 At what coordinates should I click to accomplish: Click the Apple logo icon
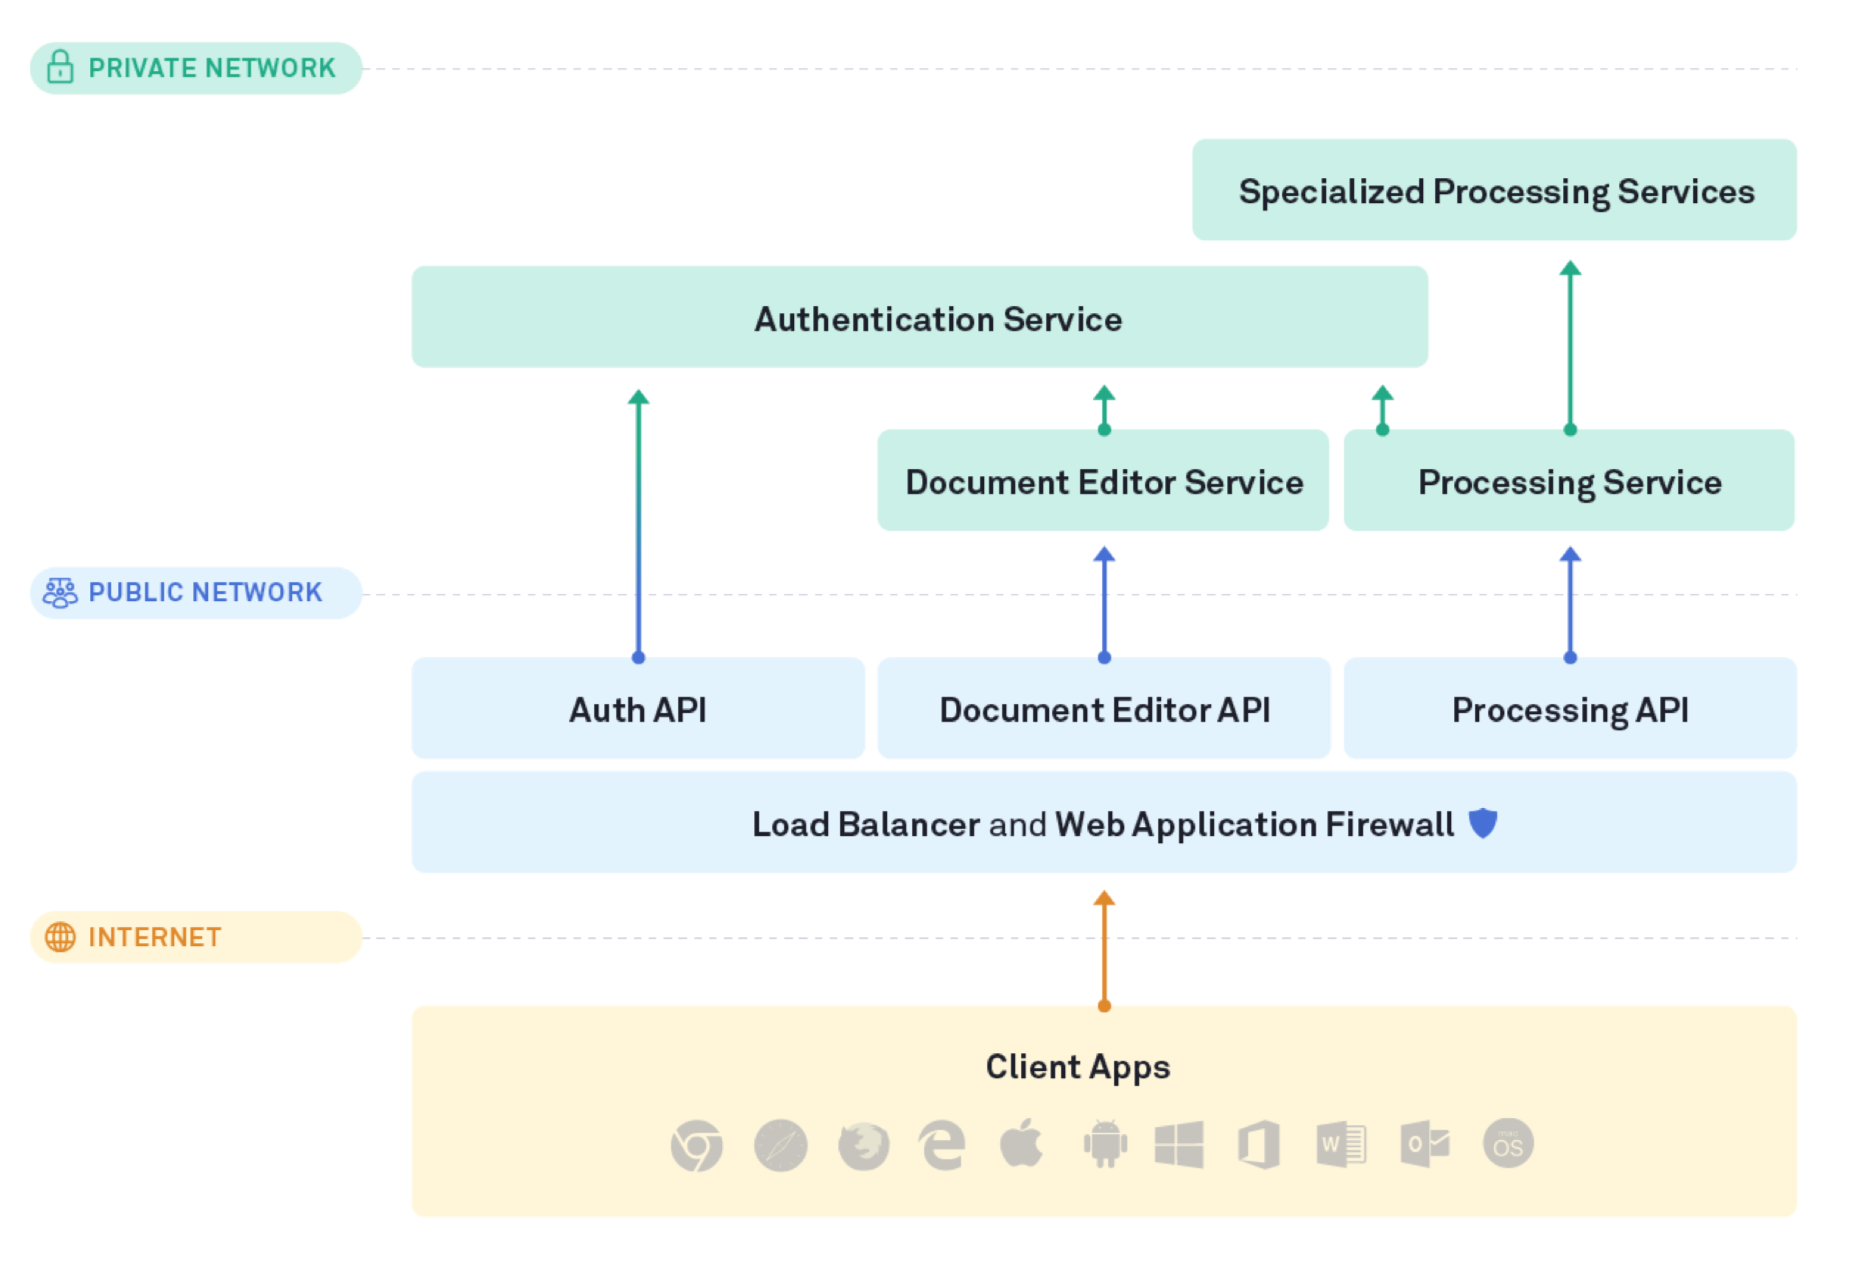click(1021, 1144)
